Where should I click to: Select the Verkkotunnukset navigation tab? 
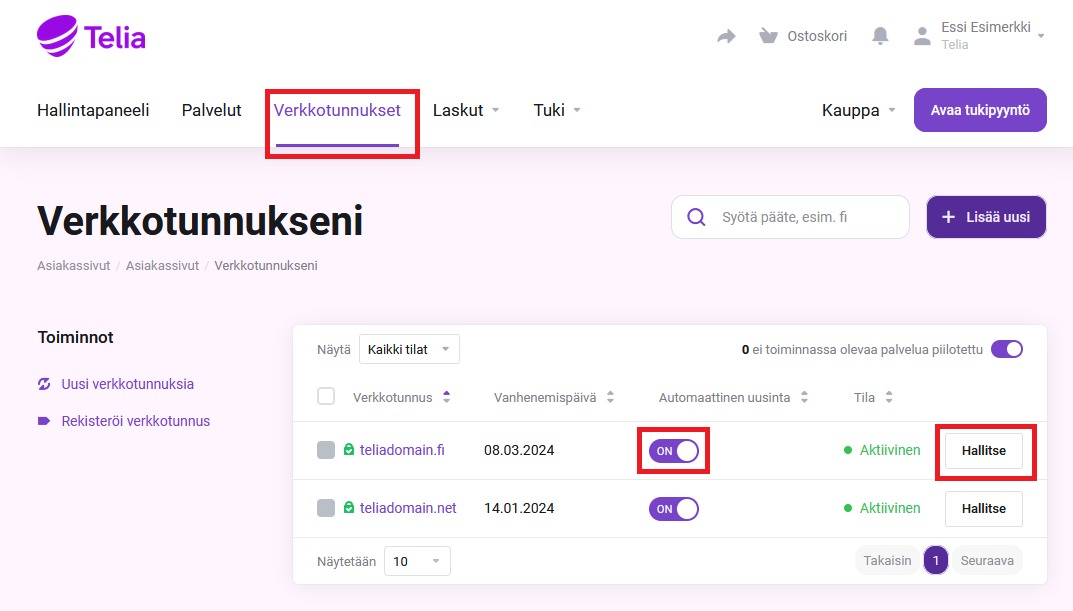tap(337, 110)
